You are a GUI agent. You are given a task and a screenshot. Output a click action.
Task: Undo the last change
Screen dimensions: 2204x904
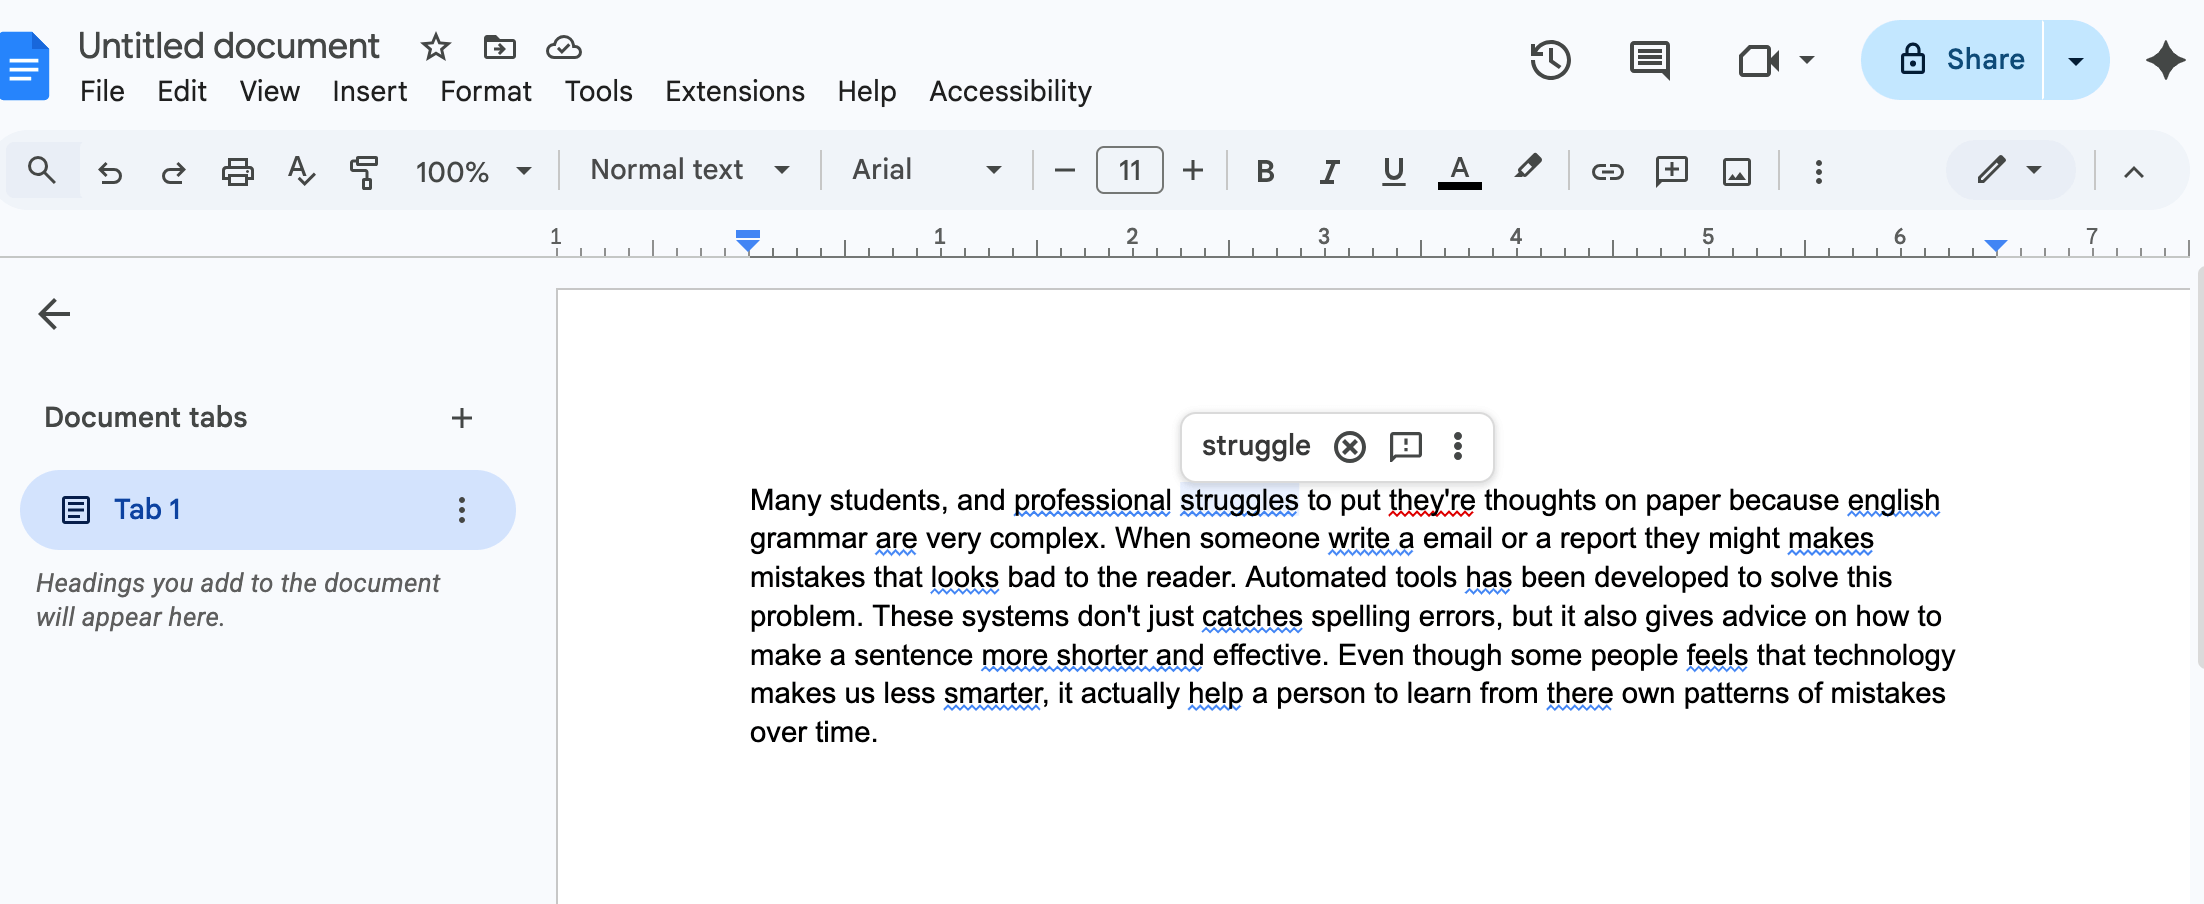tap(110, 171)
